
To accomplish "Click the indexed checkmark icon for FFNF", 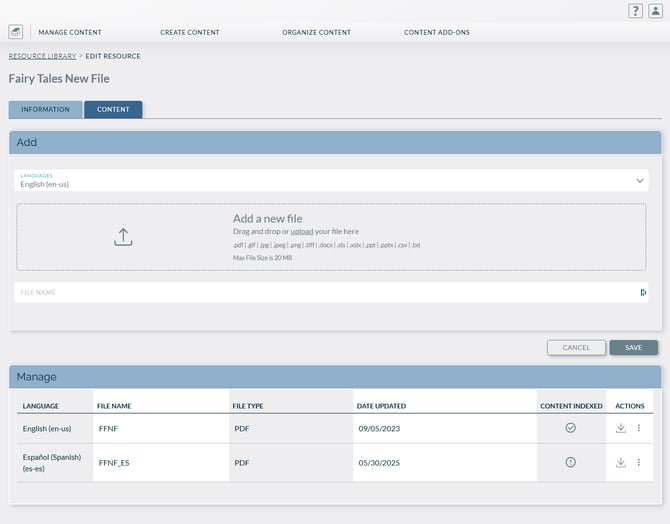I will coord(570,428).
